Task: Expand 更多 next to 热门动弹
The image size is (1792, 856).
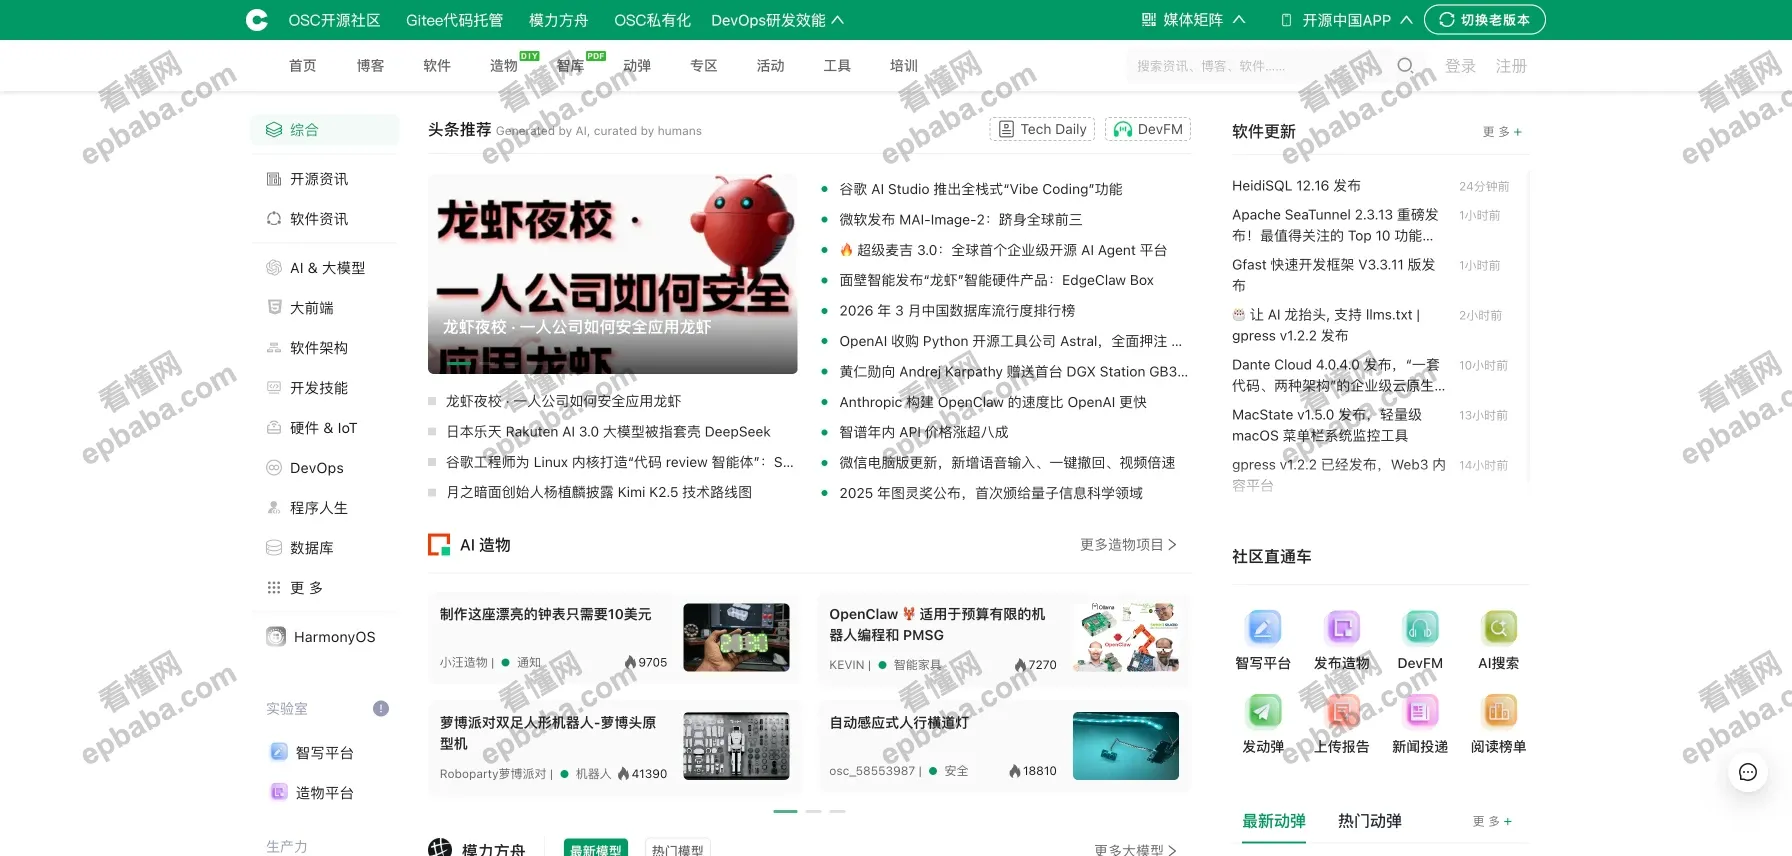Action: click(x=1492, y=822)
